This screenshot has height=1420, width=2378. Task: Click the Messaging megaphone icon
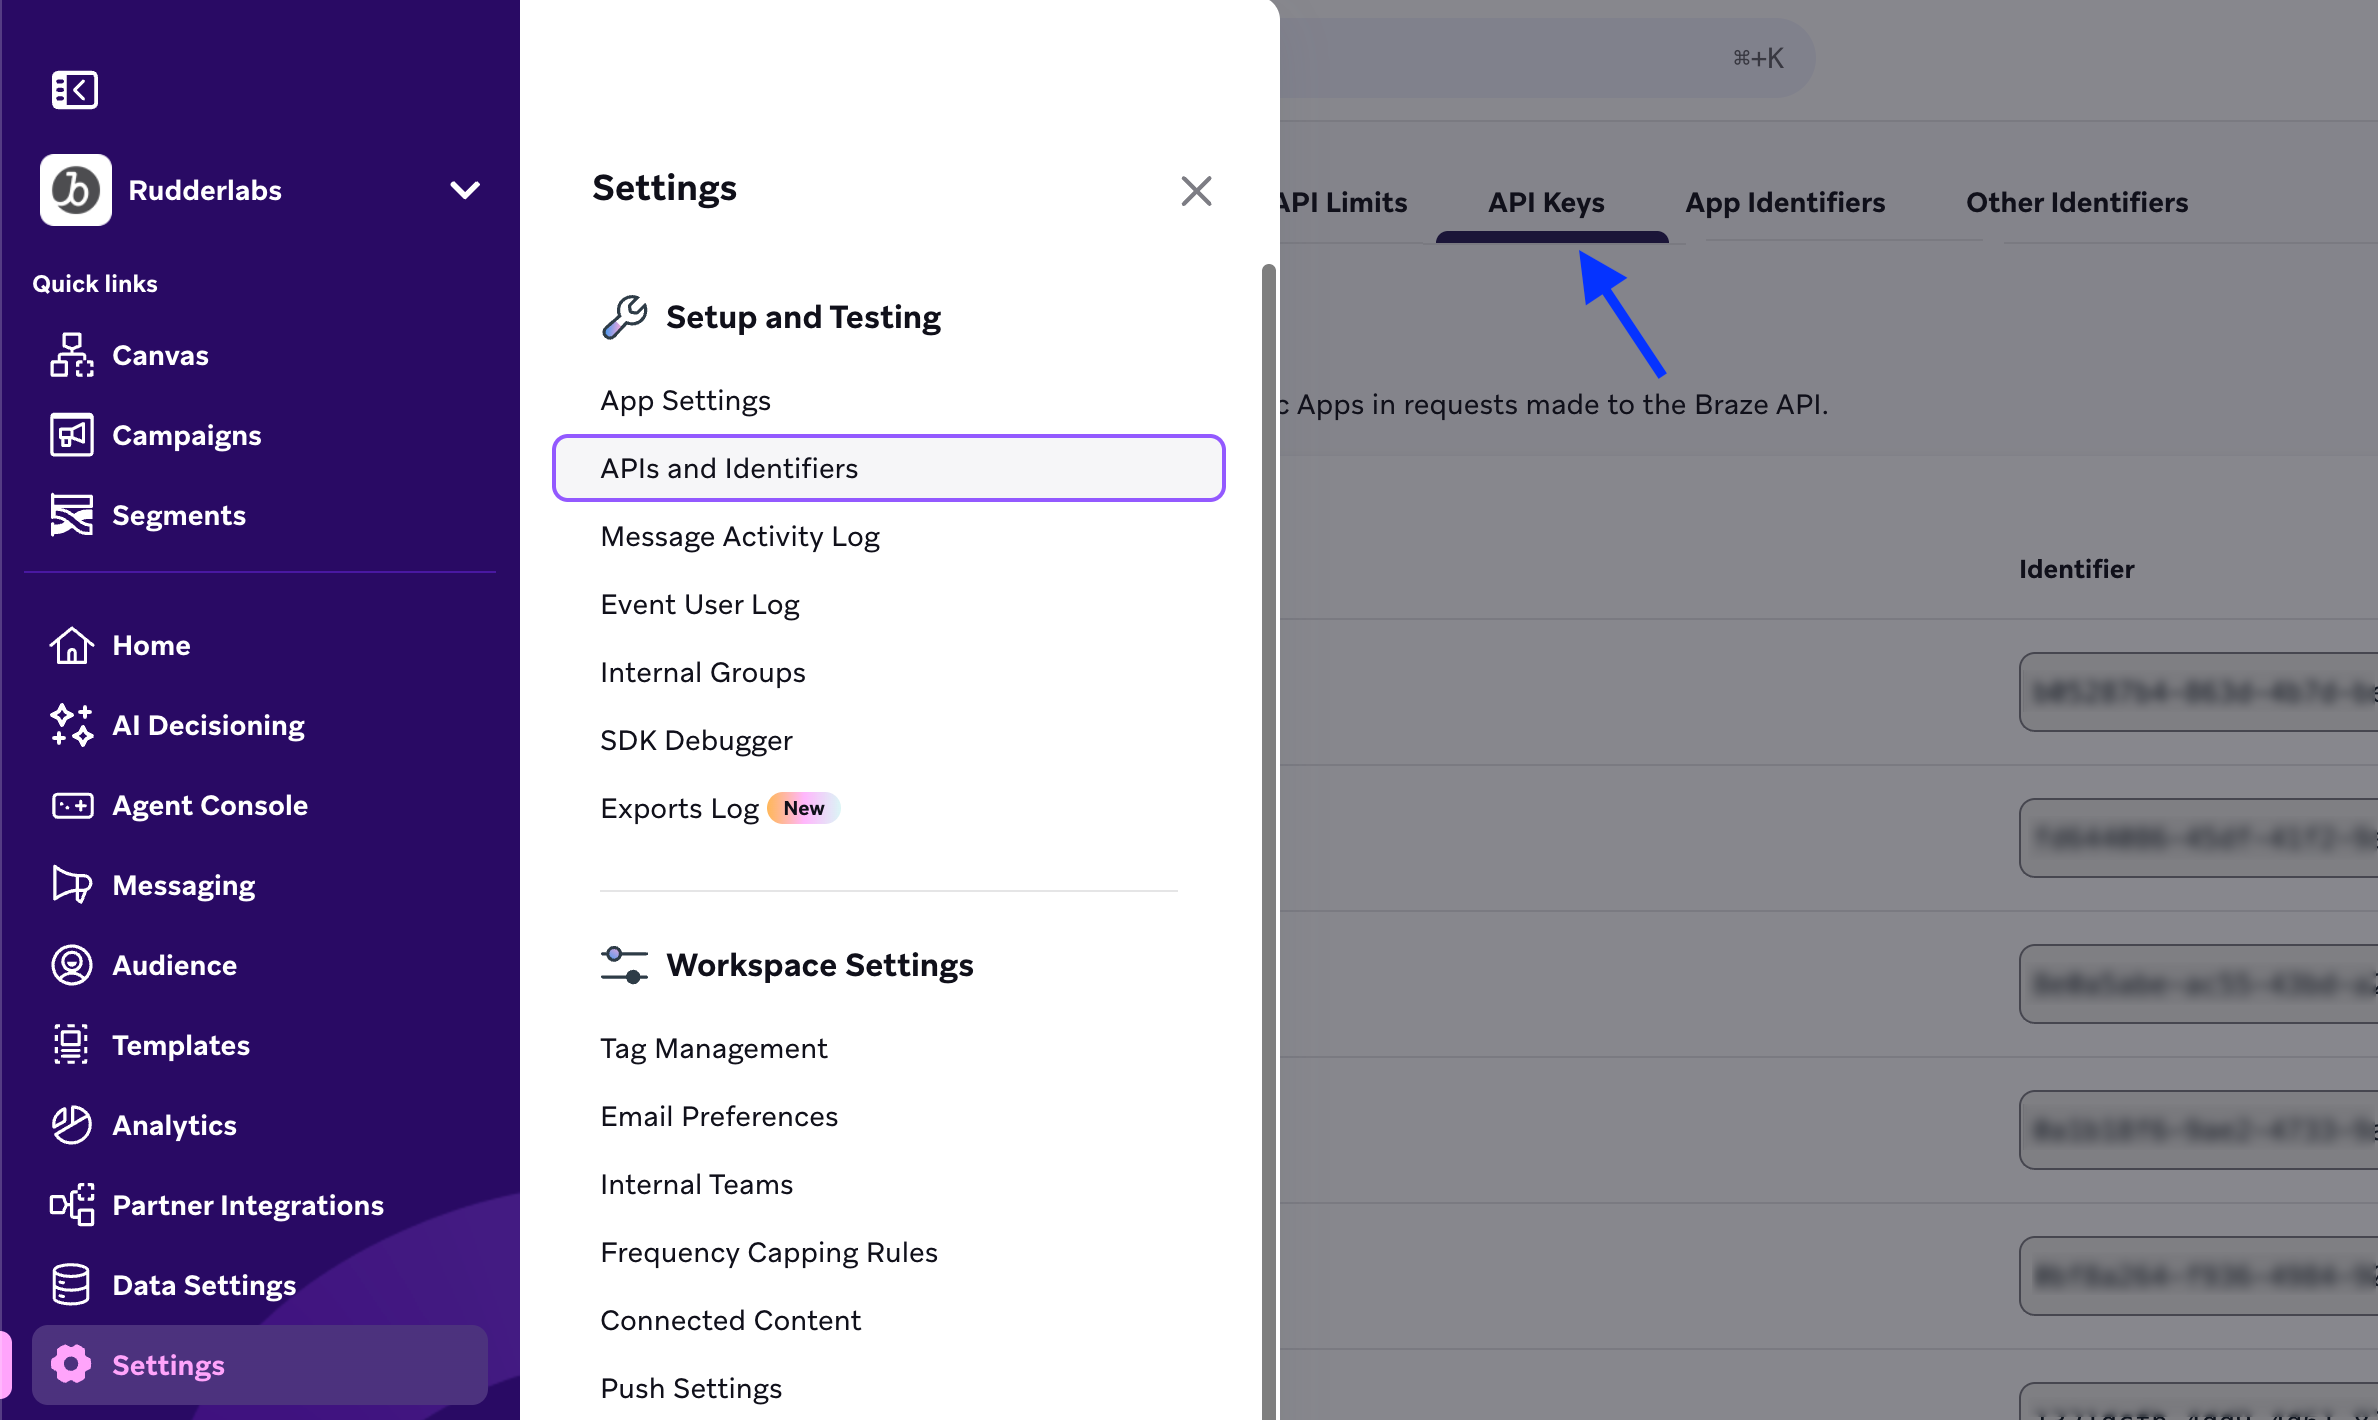pyautogui.click(x=71, y=884)
